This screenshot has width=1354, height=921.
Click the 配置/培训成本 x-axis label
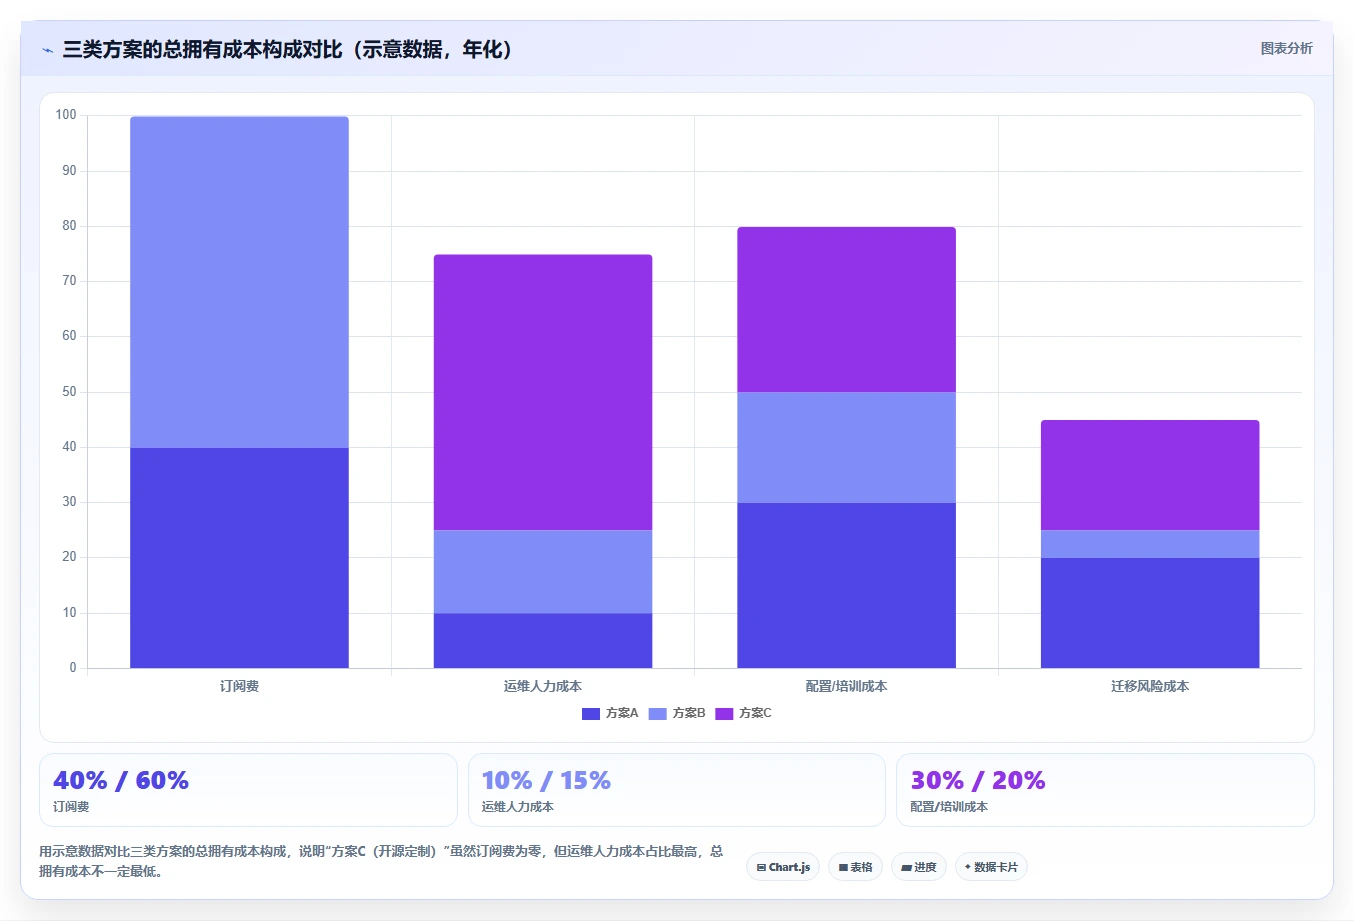[846, 686]
